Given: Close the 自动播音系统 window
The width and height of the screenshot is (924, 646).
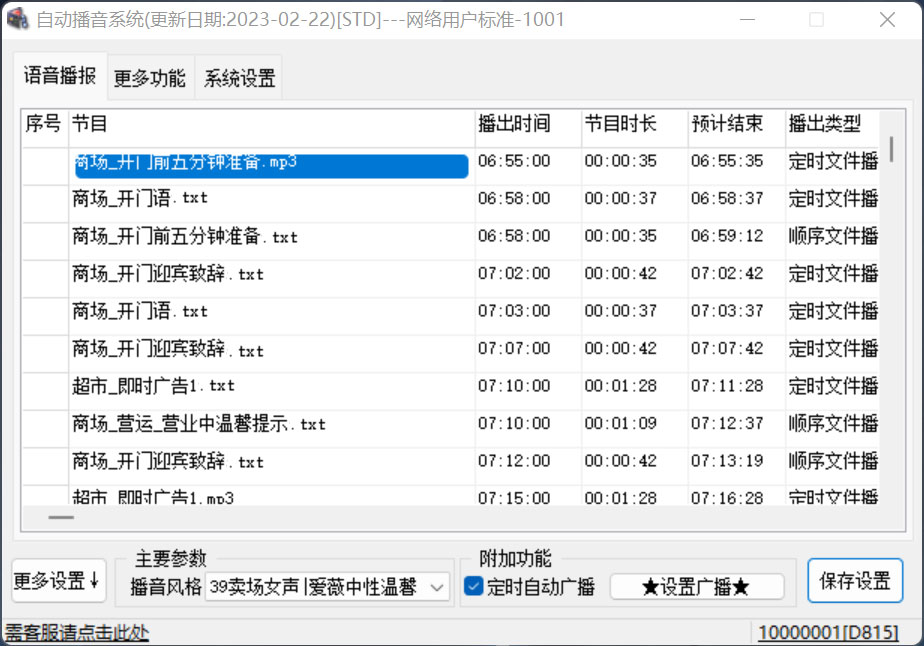Looking at the screenshot, I should tap(886, 19).
